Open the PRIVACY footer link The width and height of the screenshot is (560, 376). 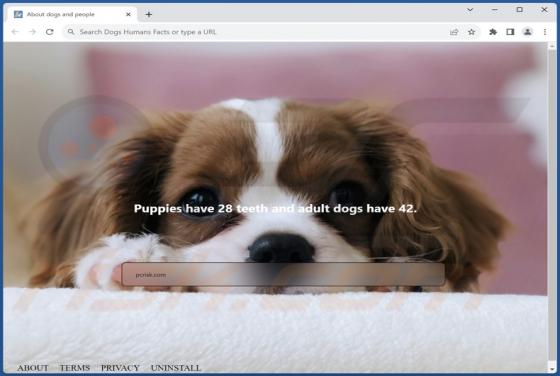point(120,367)
